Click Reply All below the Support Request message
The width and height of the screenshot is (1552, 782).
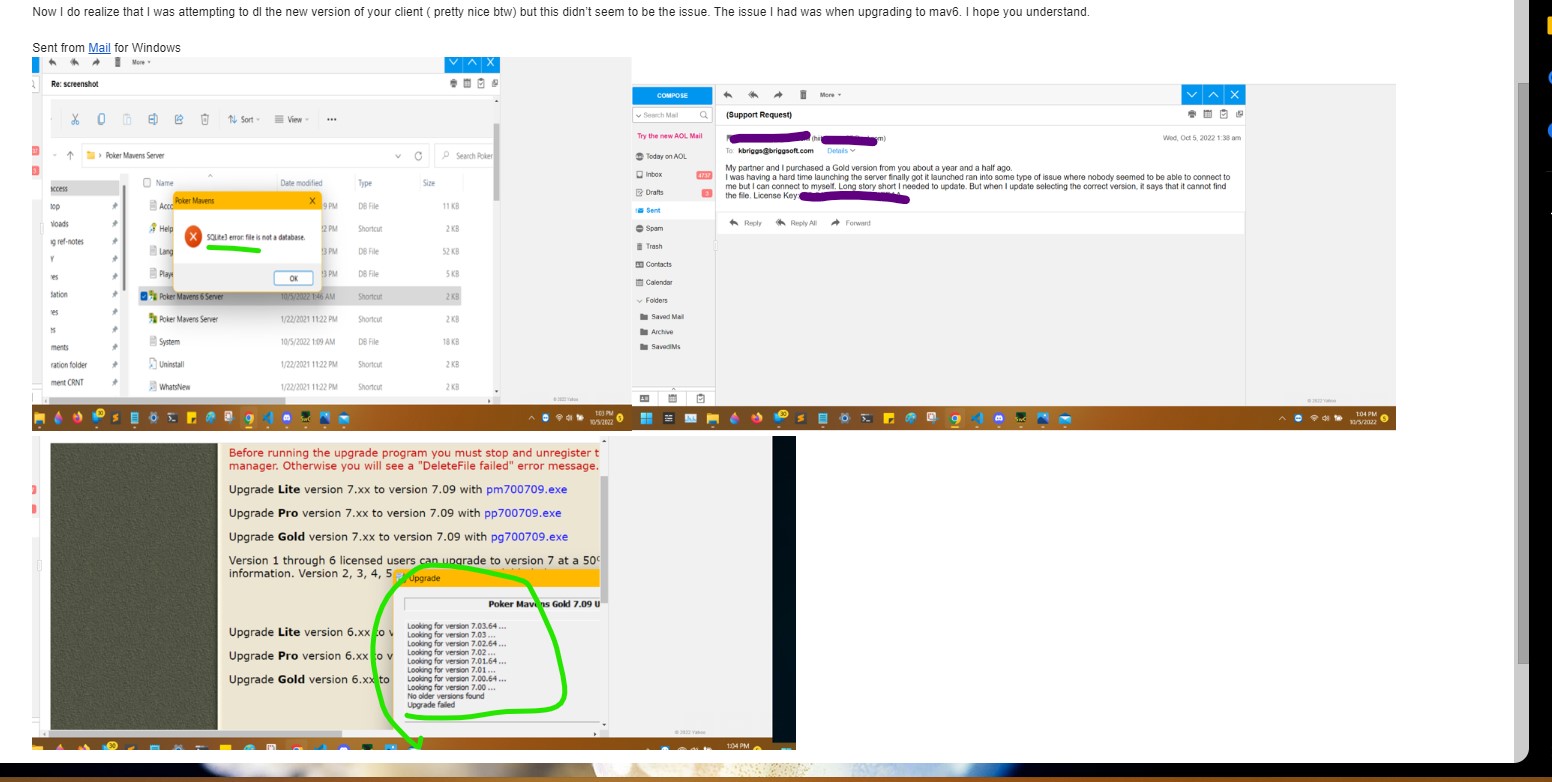pos(797,223)
